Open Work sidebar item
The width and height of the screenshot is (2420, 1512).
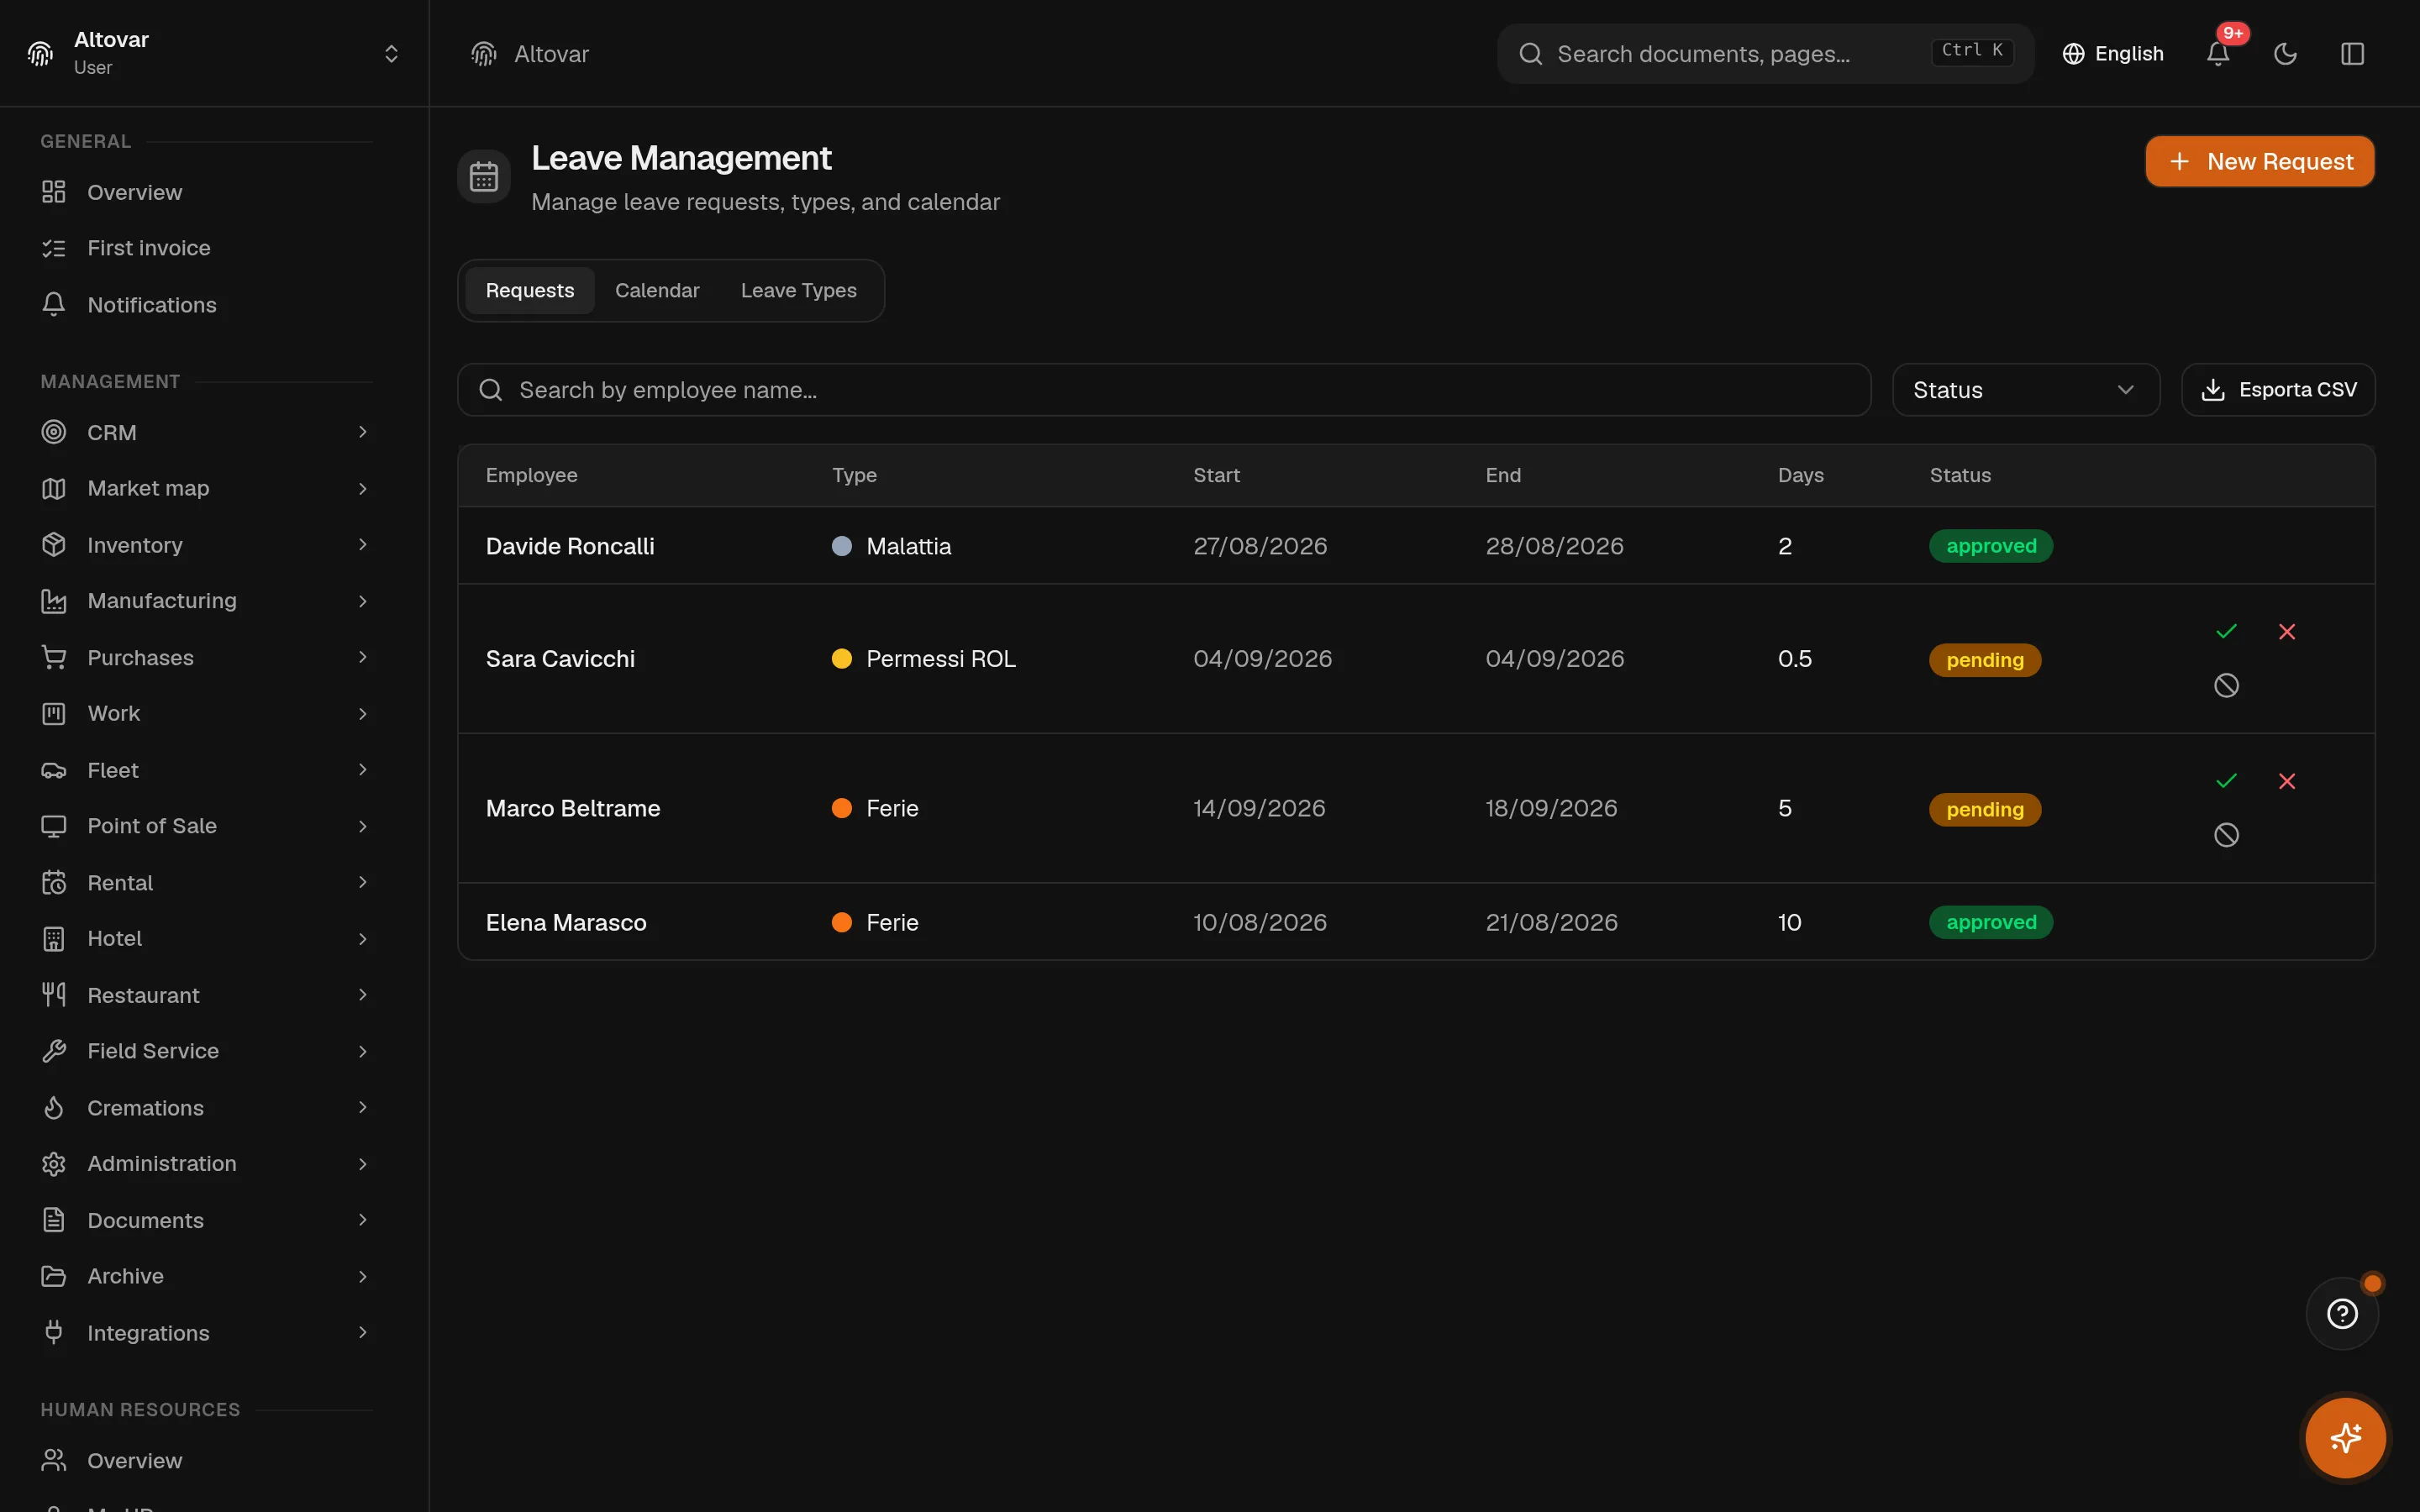[x=206, y=713]
